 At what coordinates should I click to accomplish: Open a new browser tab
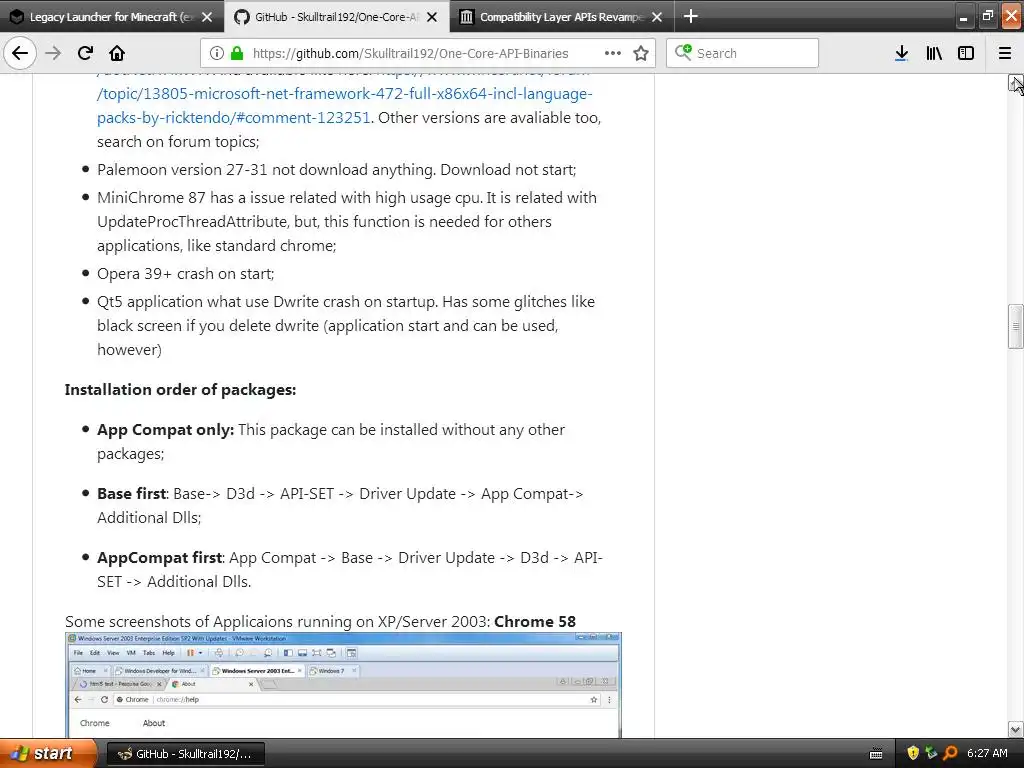[x=690, y=16]
